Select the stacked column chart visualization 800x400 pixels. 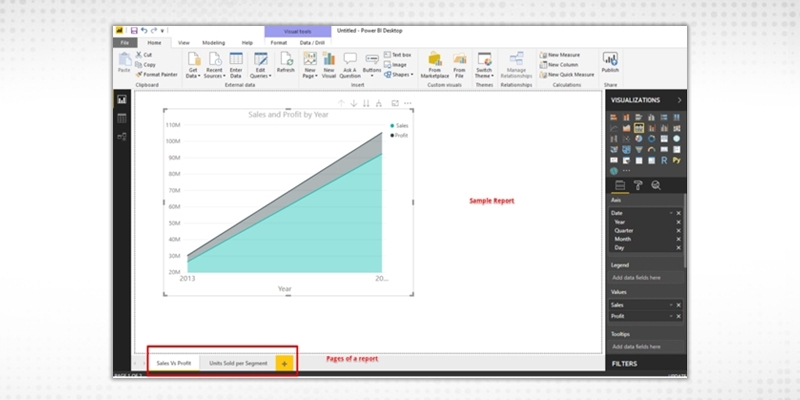coord(626,117)
